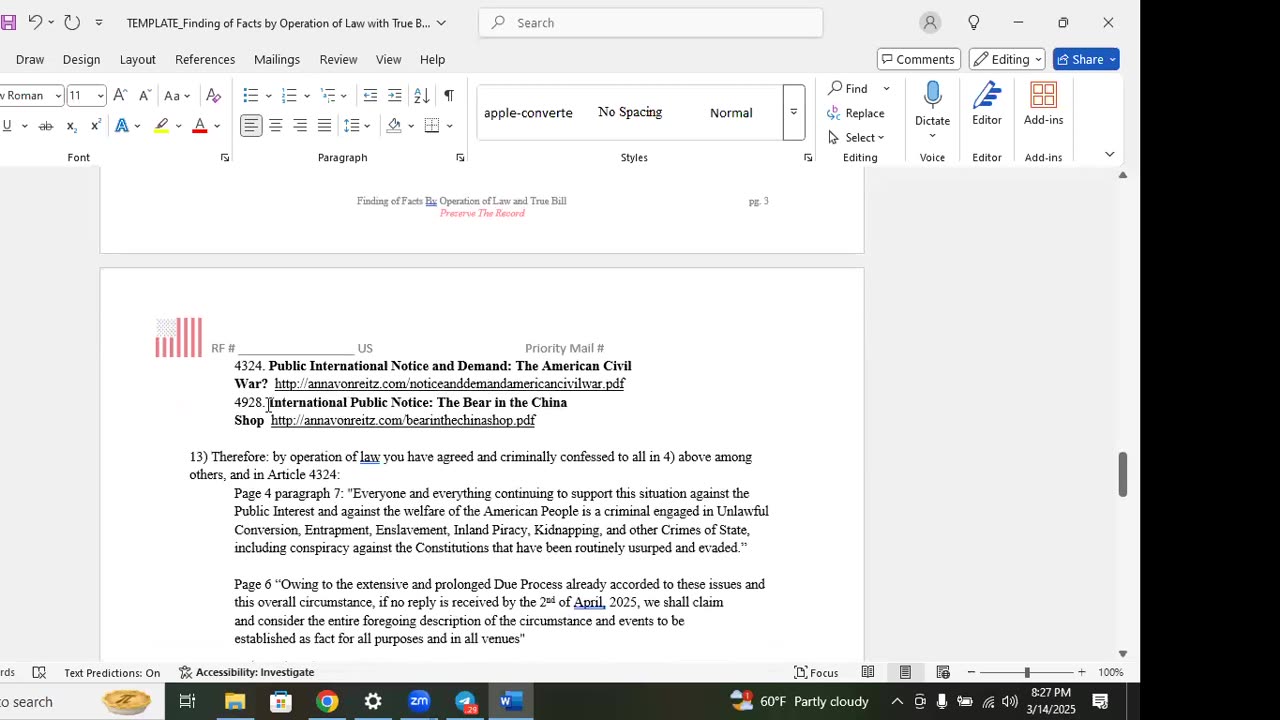Open Paragraph dialog launcher
This screenshot has width=1280, height=720.
click(x=460, y=158)
